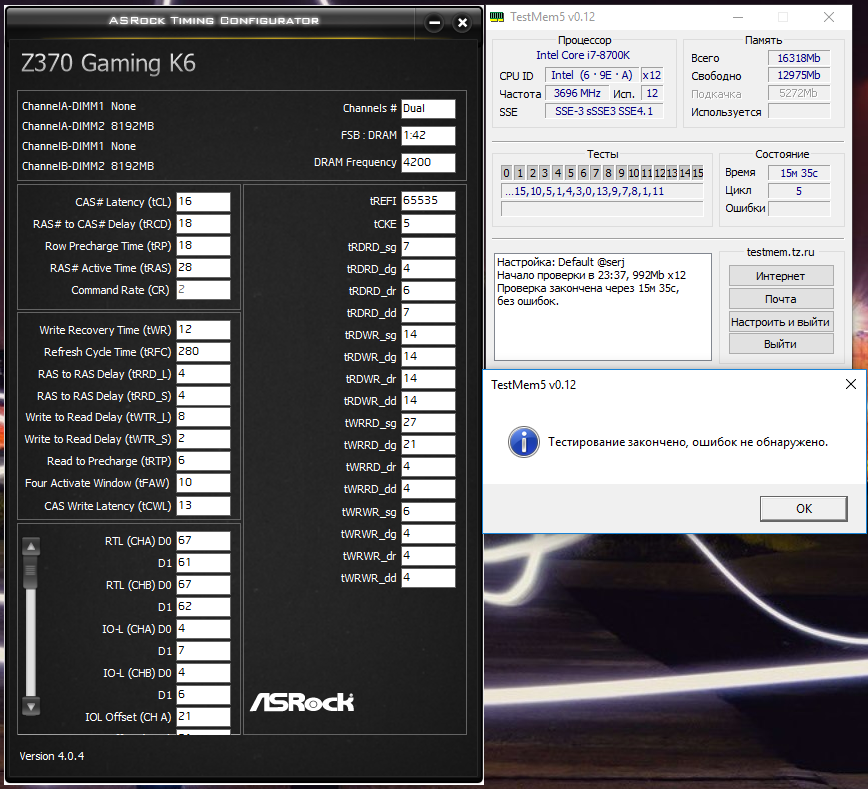The image size is (868, 789).
Task: Click the tRRD_S value field
Action: (203, 396)
